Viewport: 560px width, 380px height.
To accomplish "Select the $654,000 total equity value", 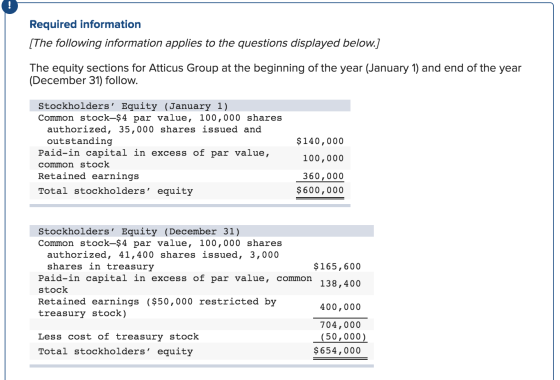I will click(x=337, y=351).
